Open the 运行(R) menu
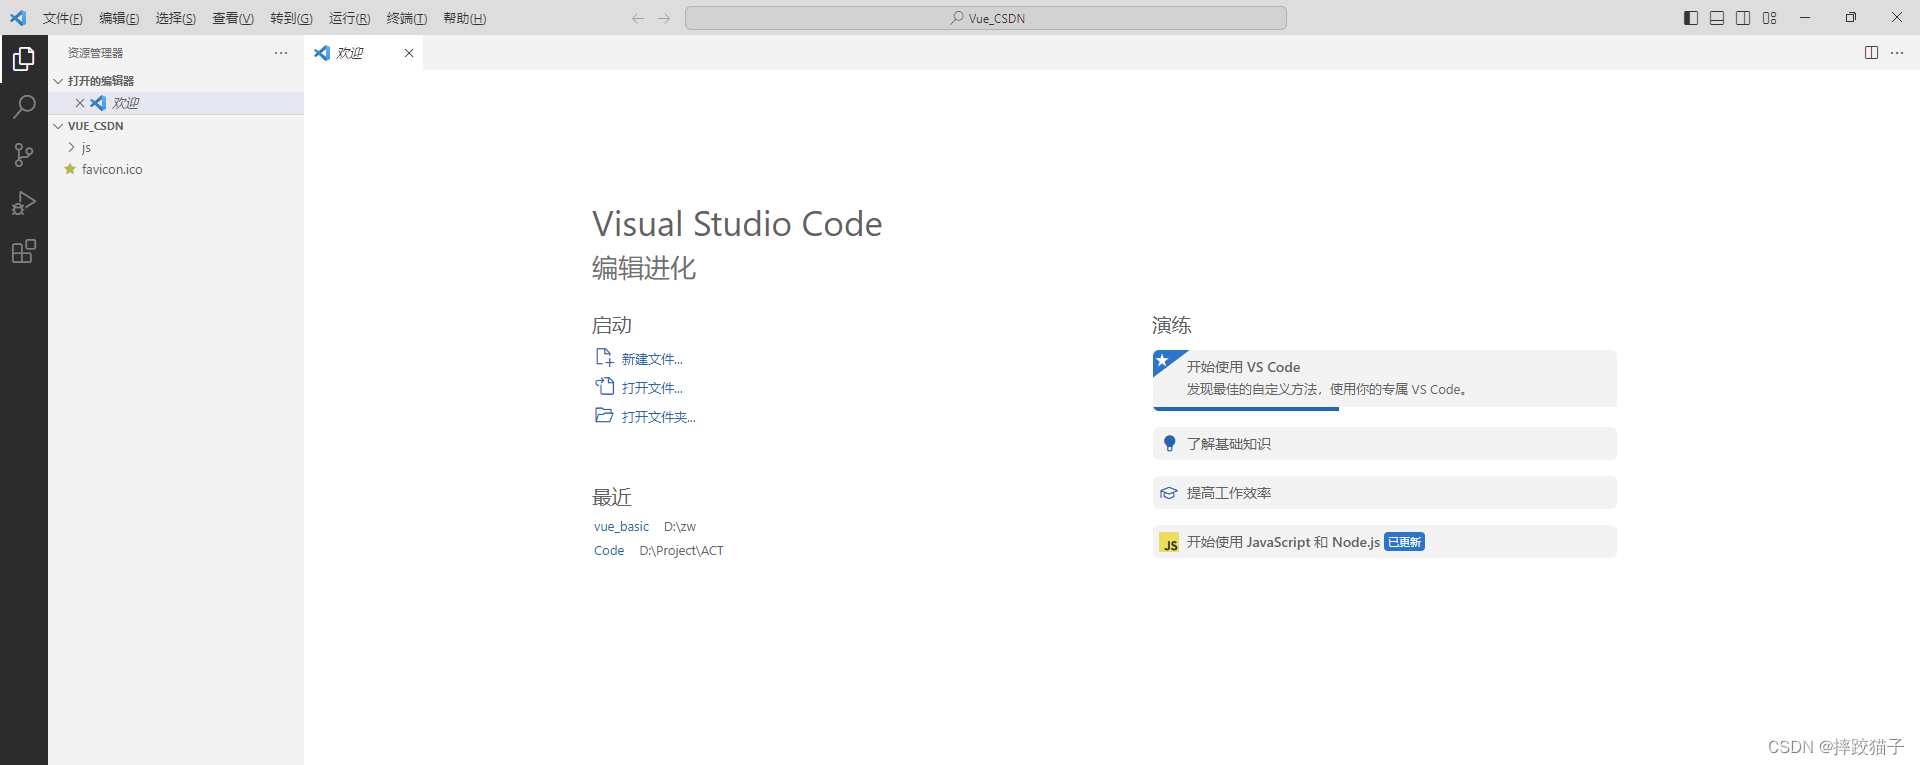The width and height of the screenshot is (1920, 765). tap(349, 18)
